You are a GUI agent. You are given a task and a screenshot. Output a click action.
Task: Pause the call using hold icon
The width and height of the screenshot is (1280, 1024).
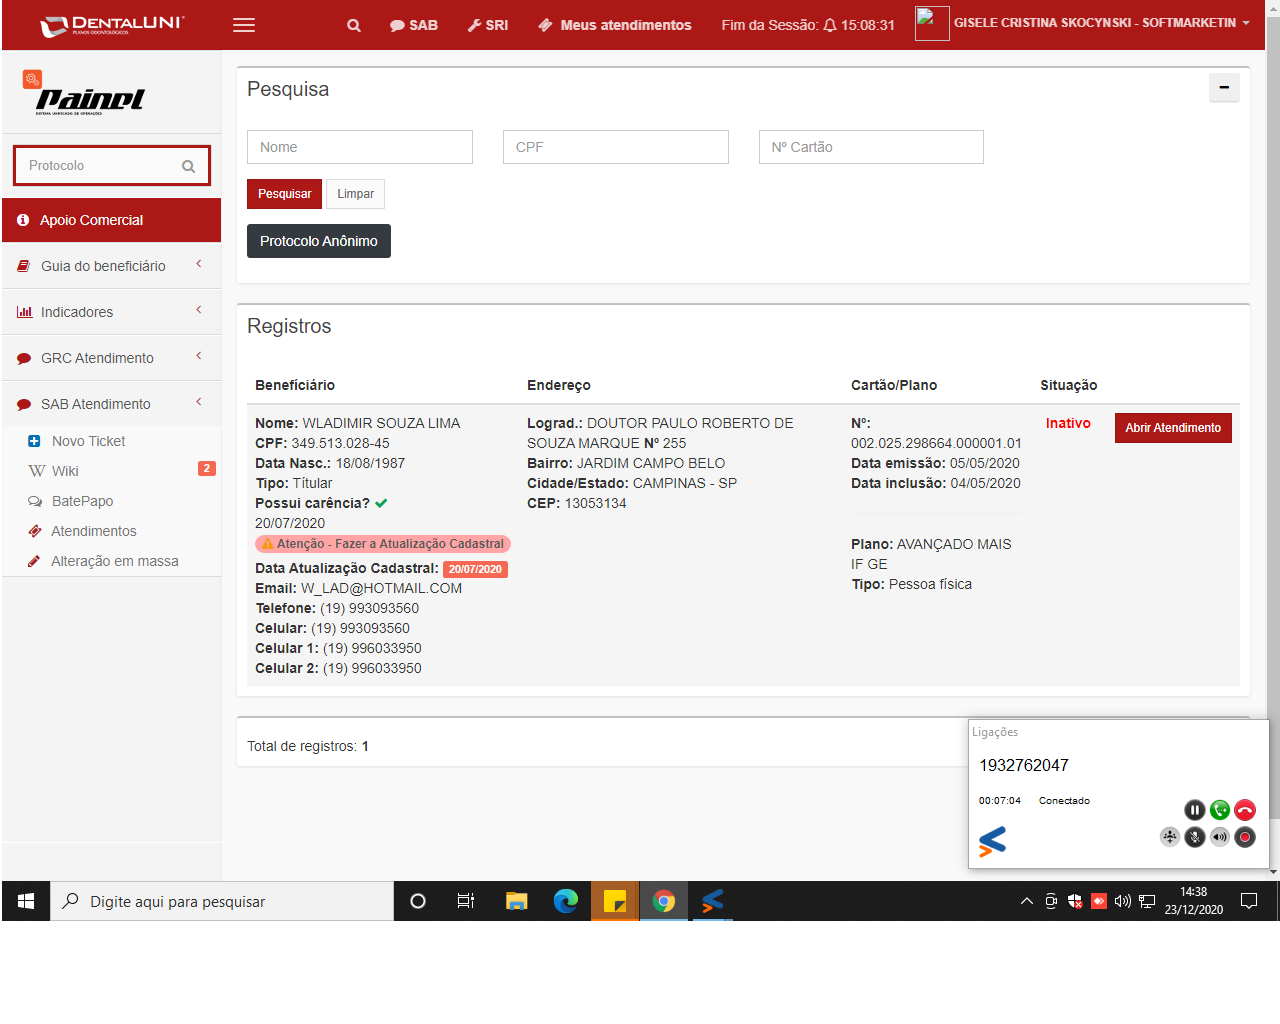(x=1194, y=810)
